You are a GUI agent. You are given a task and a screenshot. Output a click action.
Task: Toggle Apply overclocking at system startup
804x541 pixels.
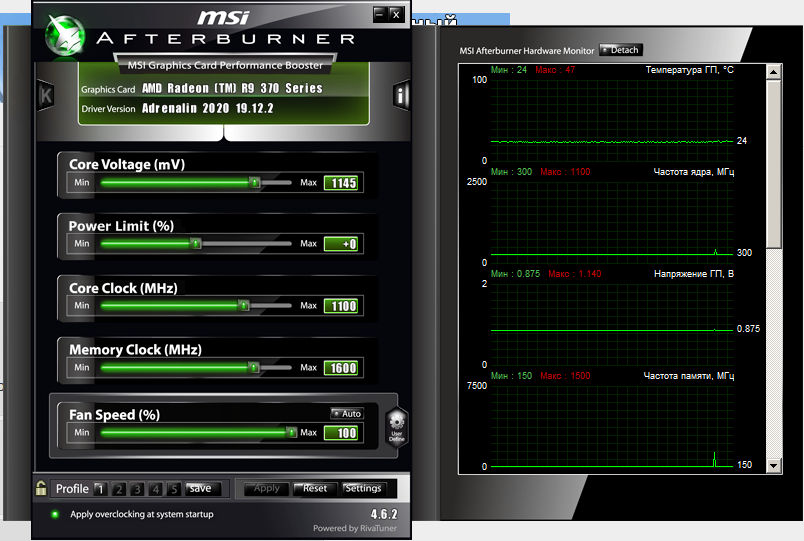click(x=55, y=514)
